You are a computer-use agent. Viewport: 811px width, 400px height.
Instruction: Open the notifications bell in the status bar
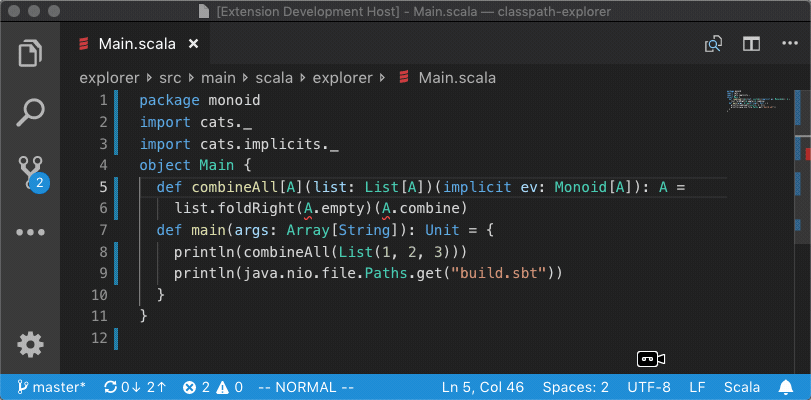785,387
